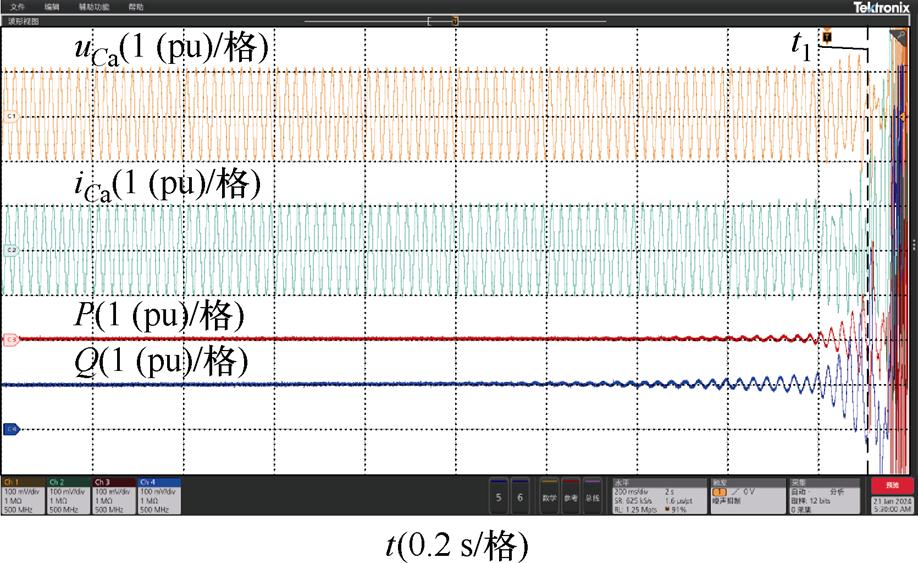Enable channel 6 using the 6 button
The height and width of the screenshot is (563, 918).
pos(520,496)
